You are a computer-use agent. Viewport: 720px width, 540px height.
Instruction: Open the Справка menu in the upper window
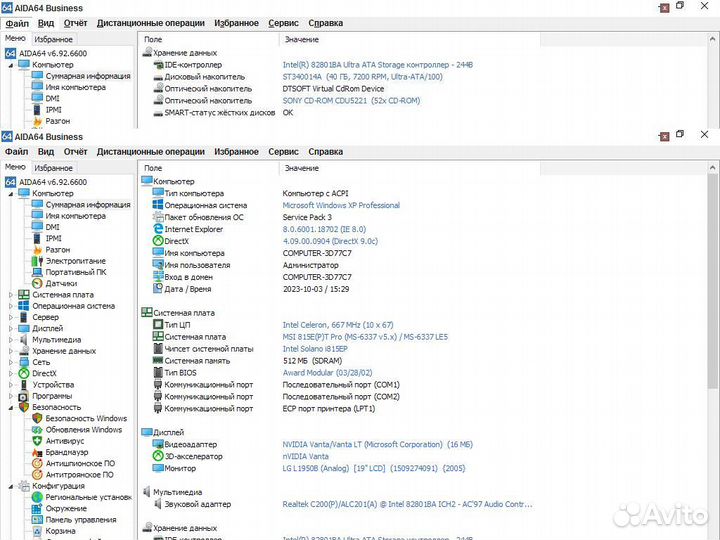[326, 23]
